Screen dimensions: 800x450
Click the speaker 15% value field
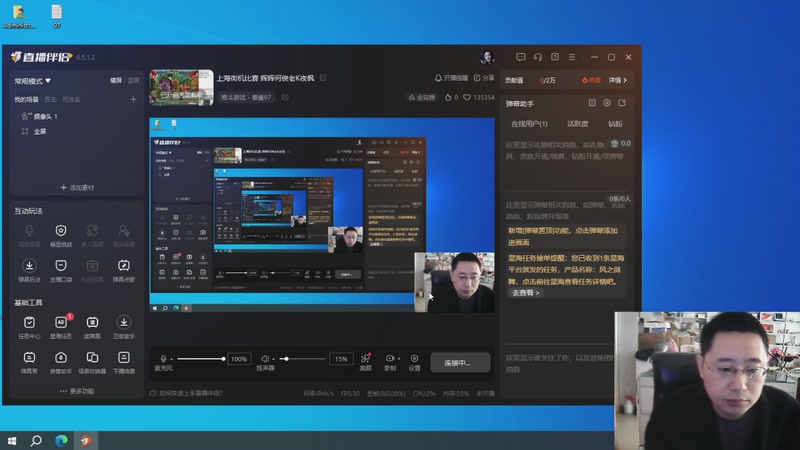coord(341,359)
